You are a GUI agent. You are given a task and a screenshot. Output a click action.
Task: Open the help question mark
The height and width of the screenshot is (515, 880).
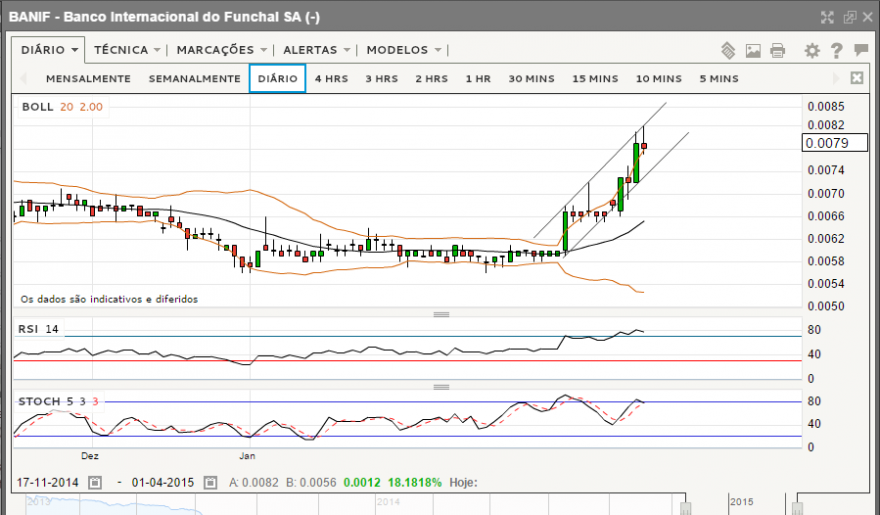point(836,51)
